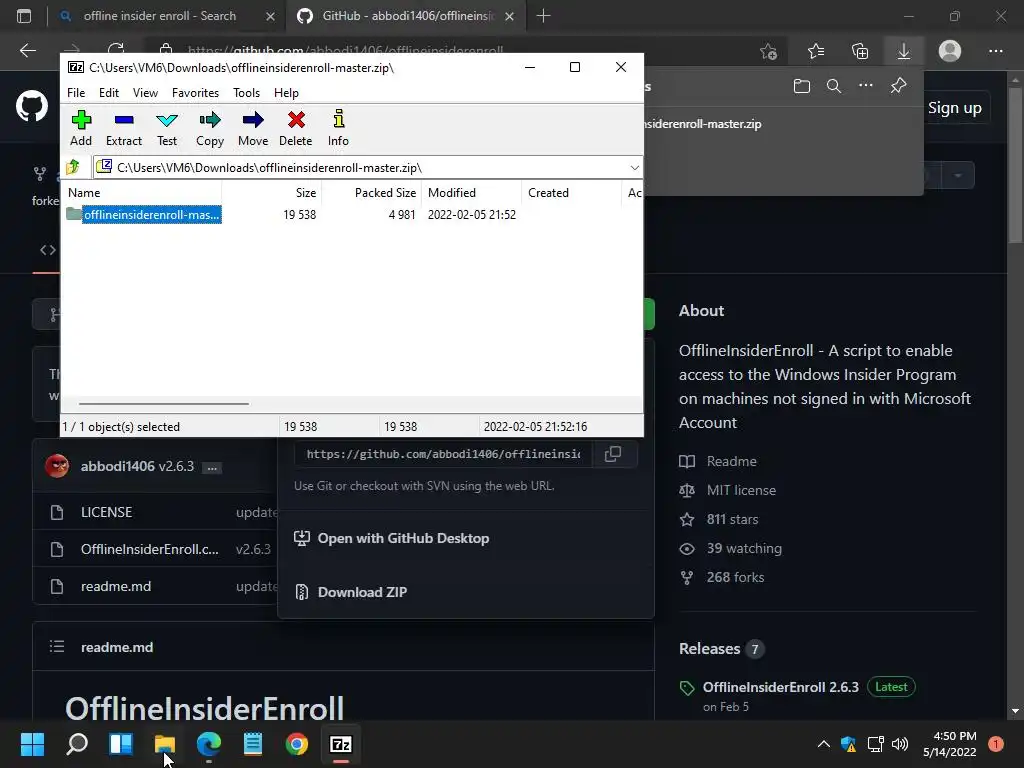Select the Copy tool in 7-Zip
The image size is (1024, 768).
[210, 128]
